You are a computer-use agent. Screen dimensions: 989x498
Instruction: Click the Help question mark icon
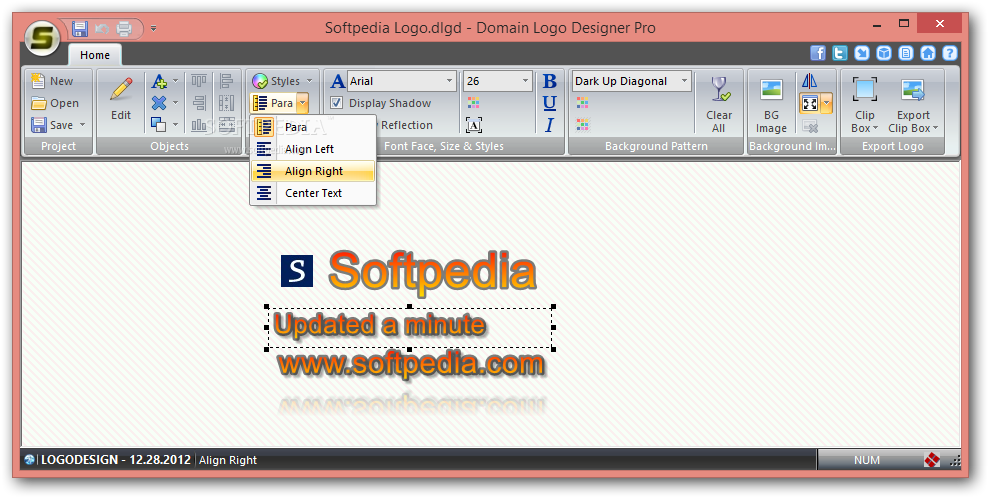coord(950,53)
